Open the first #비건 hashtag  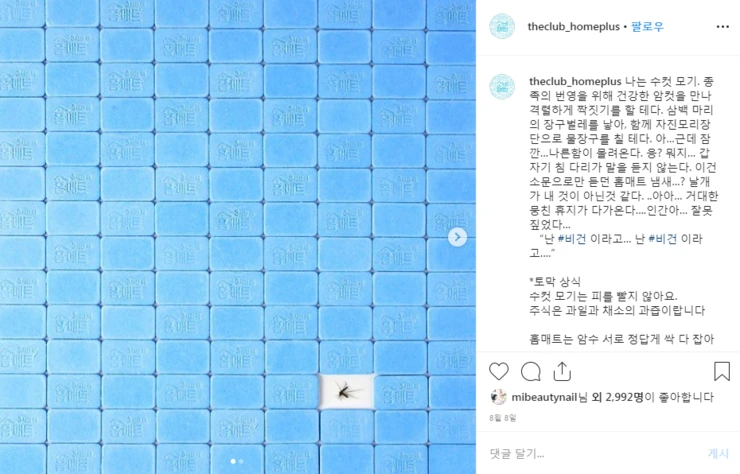tap(572, 239)
